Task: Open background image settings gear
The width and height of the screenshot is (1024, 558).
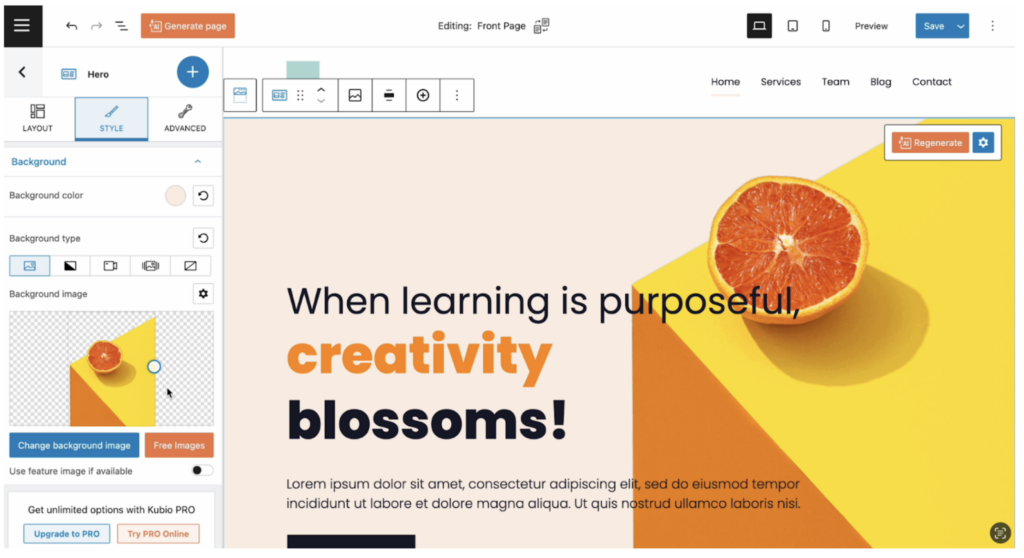Action: click(203, 294)
